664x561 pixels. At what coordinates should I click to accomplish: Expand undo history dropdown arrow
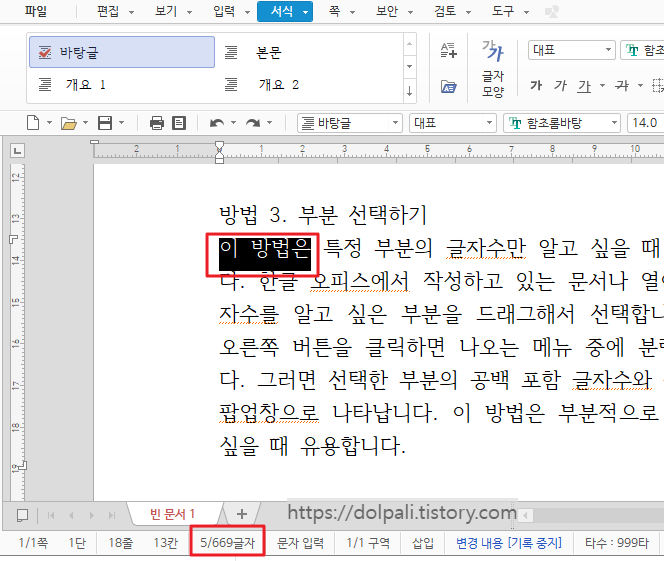[233, 123]
